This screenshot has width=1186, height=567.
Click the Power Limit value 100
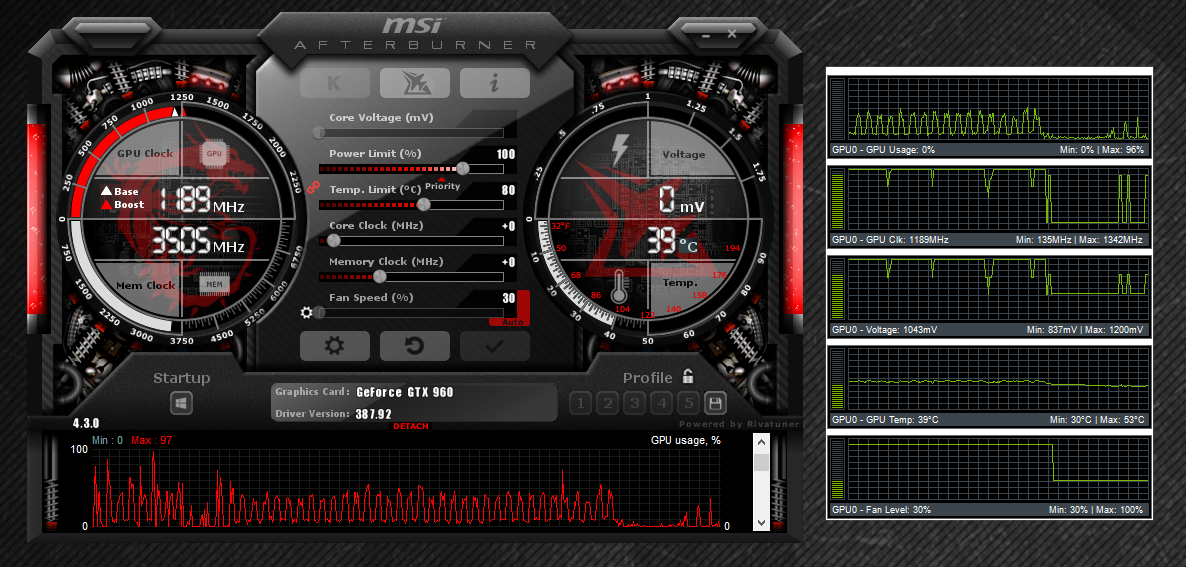click(x=506, y=154)
